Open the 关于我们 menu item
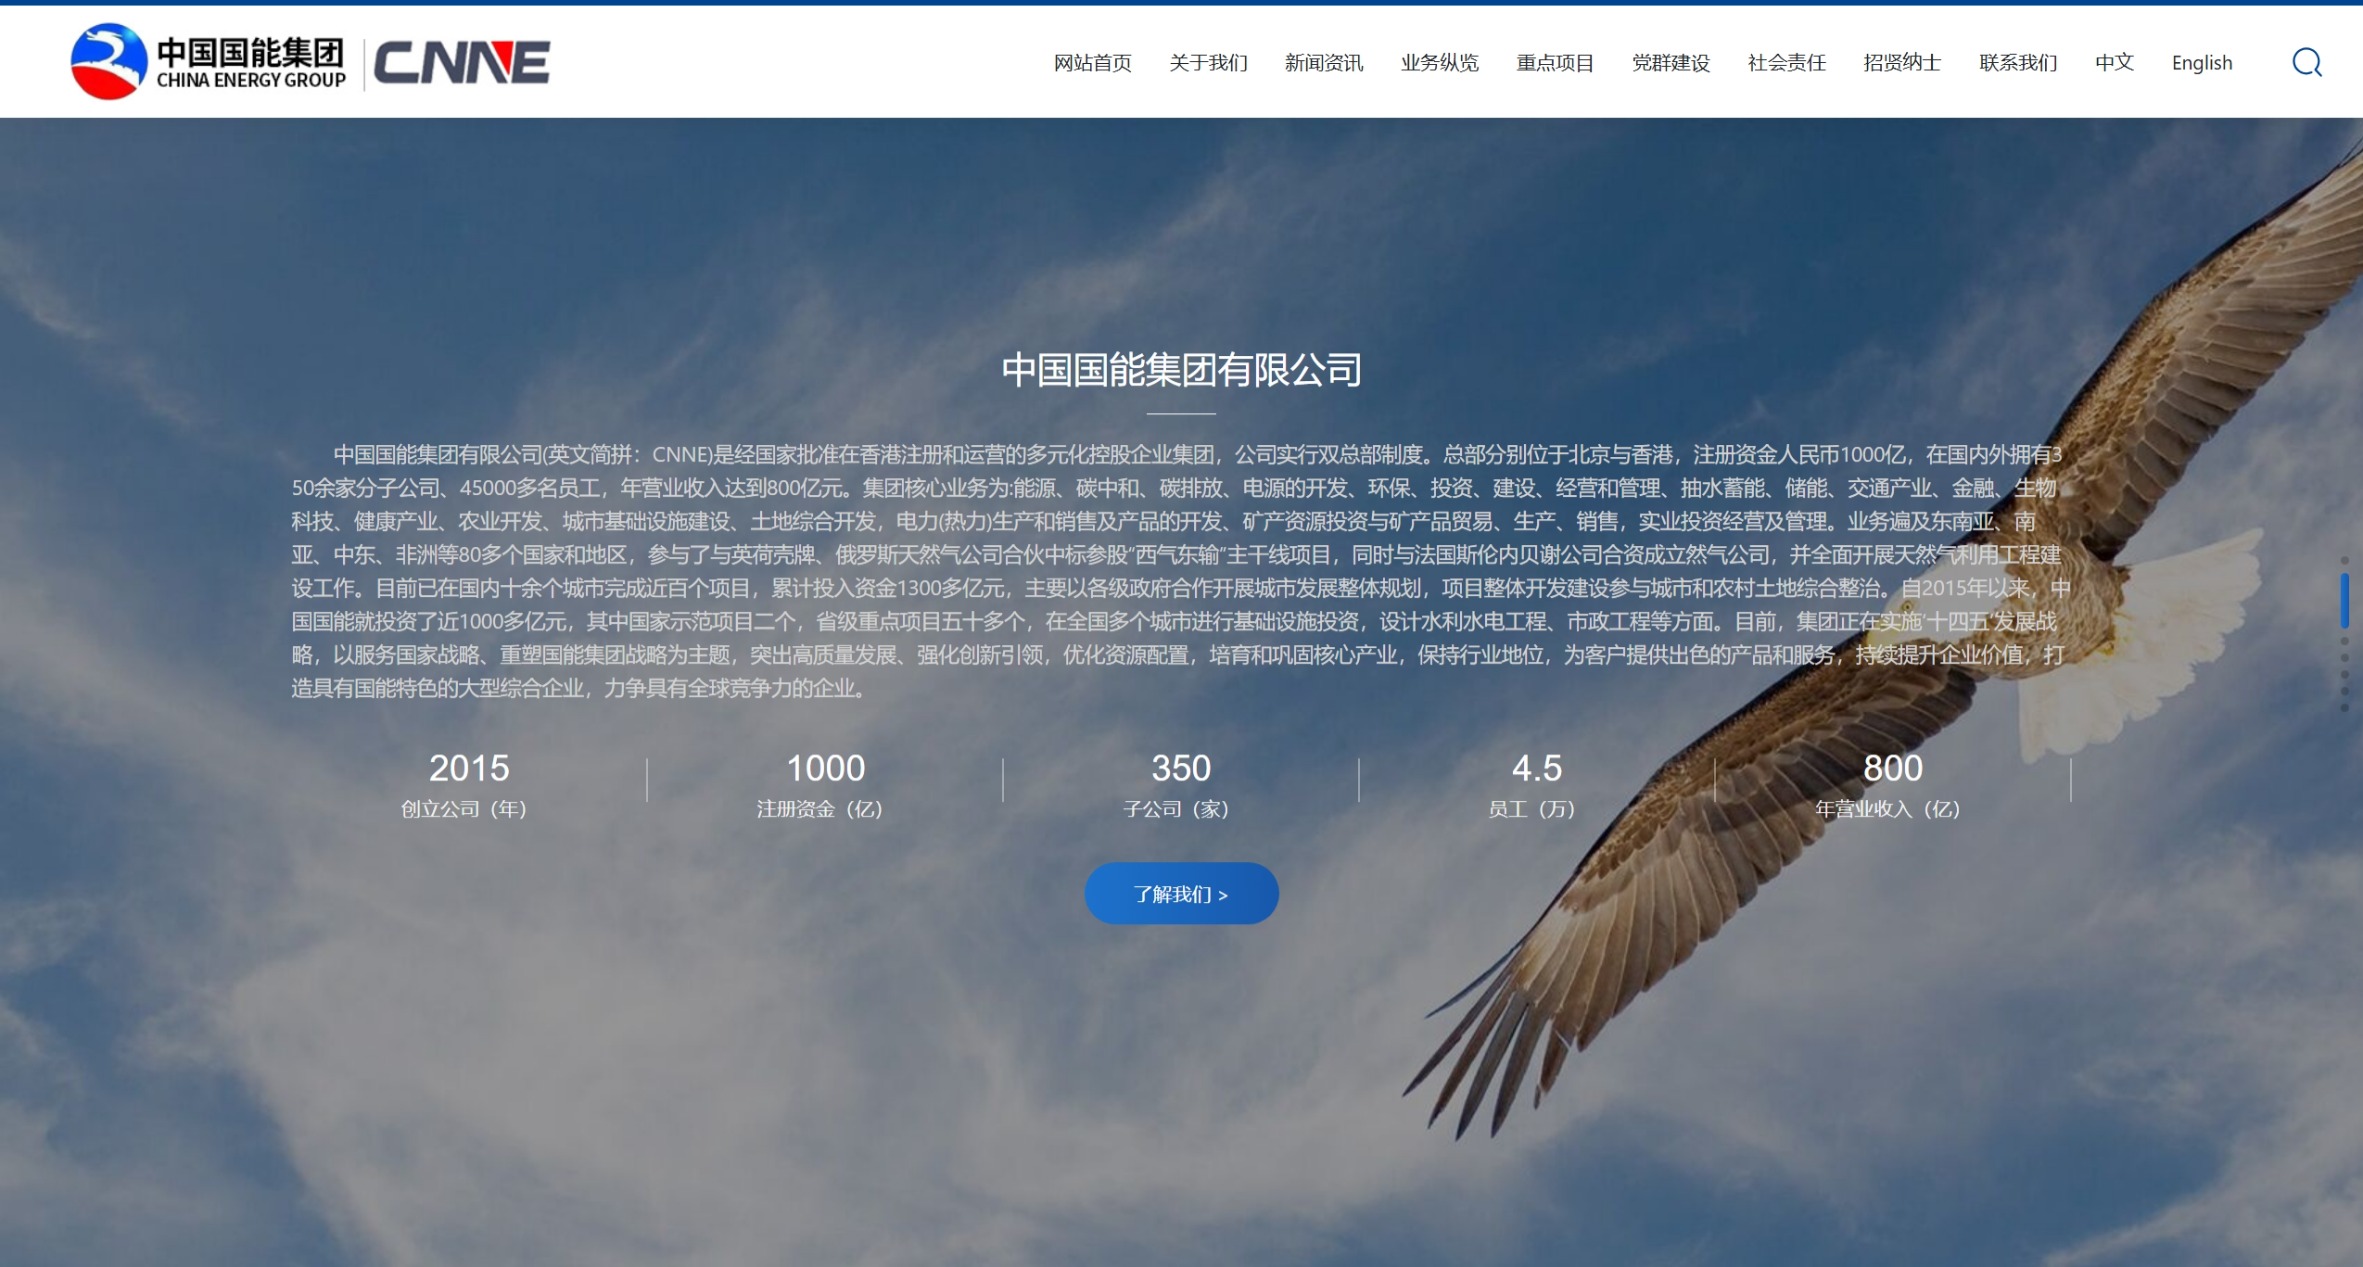The width and height of the screenshot is (2363, 1267). pos(1208,63)
